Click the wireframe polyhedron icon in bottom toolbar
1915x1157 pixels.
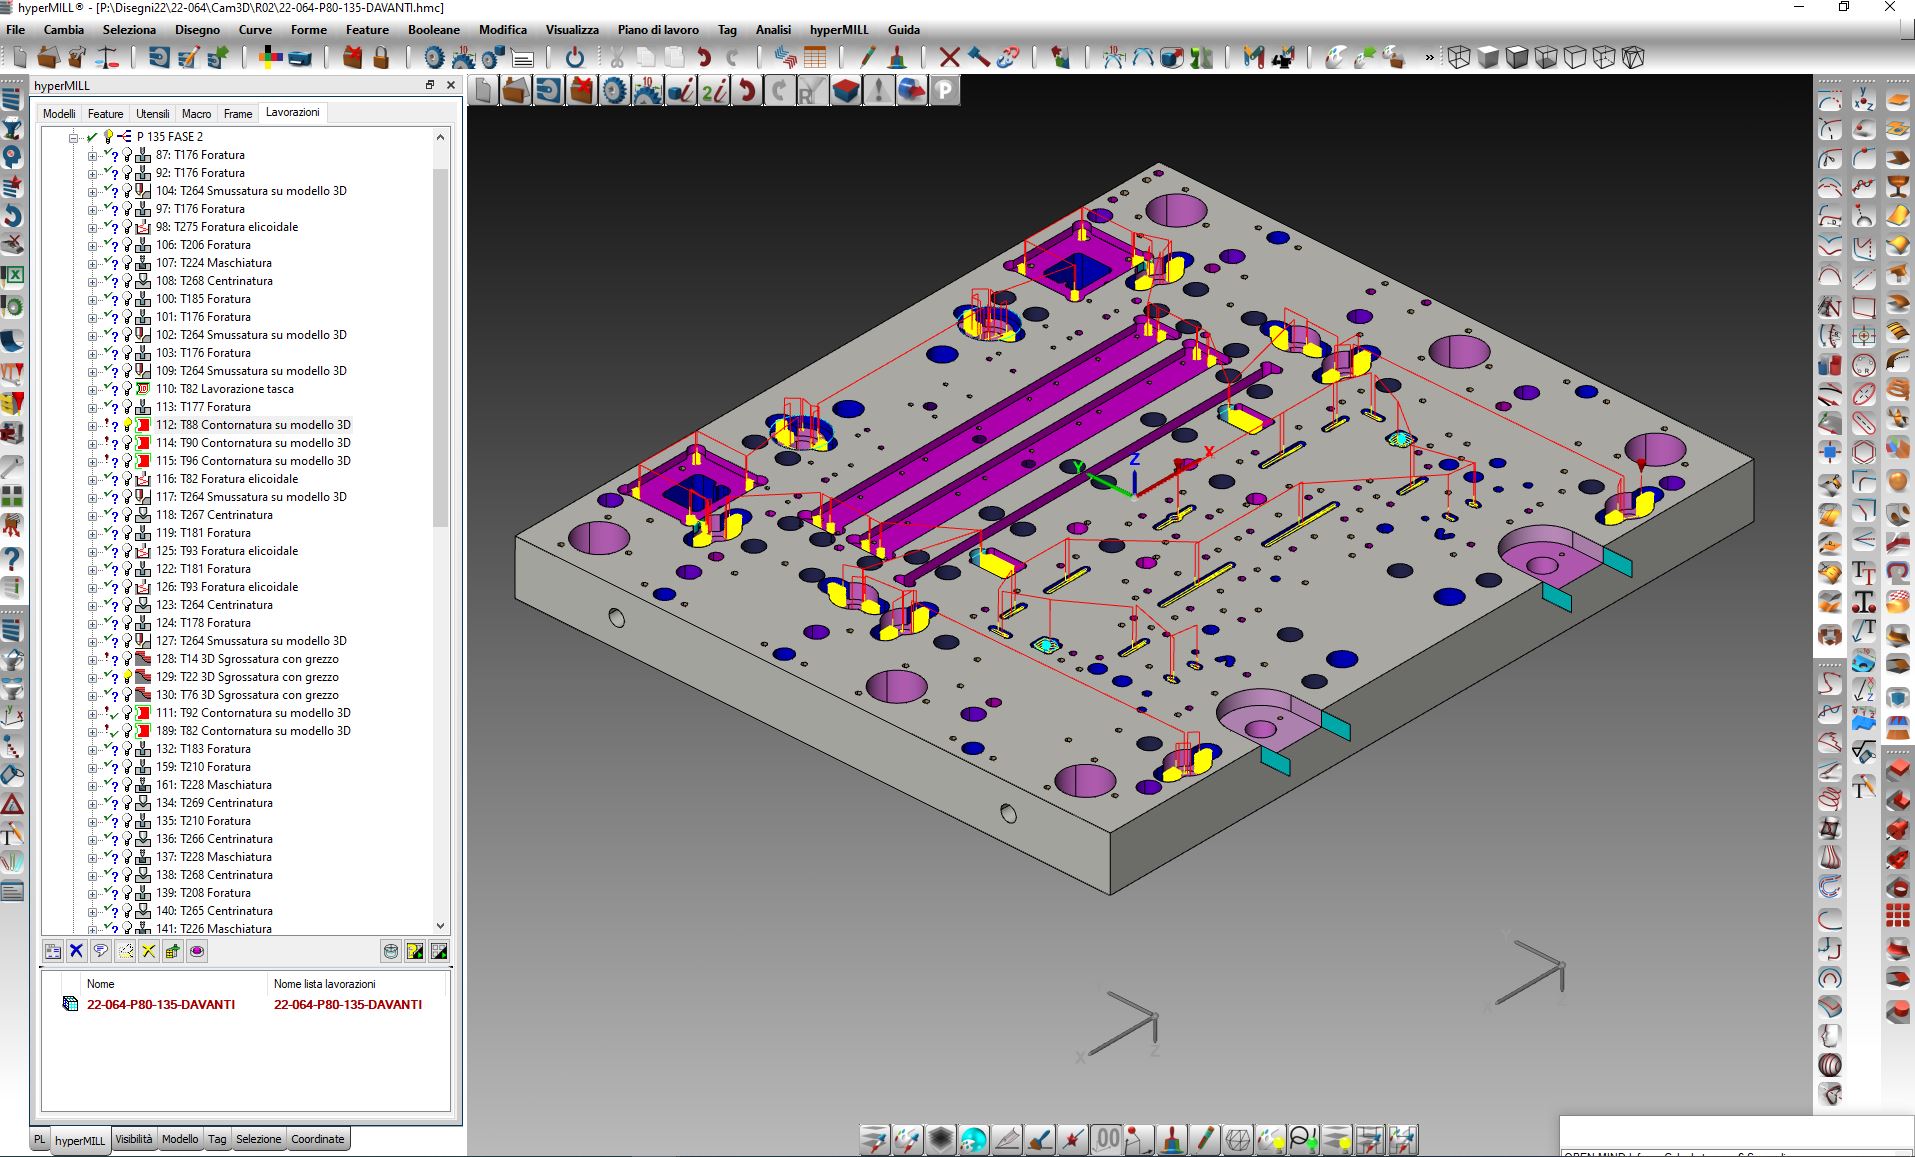point(1237,1139)
